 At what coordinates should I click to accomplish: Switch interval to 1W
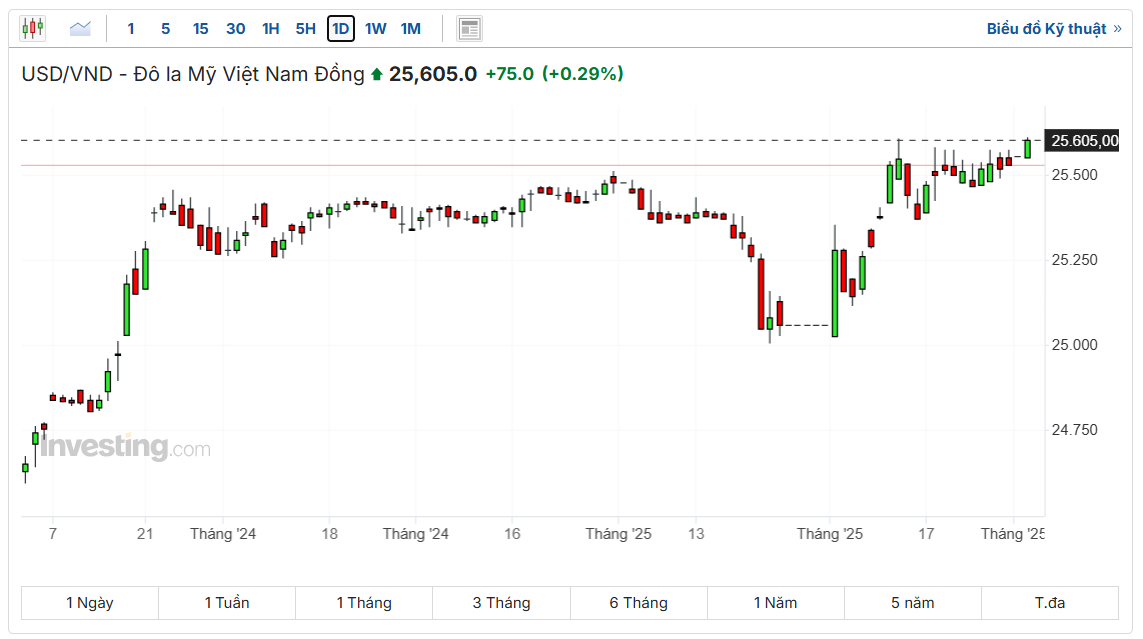coord(375,28)
